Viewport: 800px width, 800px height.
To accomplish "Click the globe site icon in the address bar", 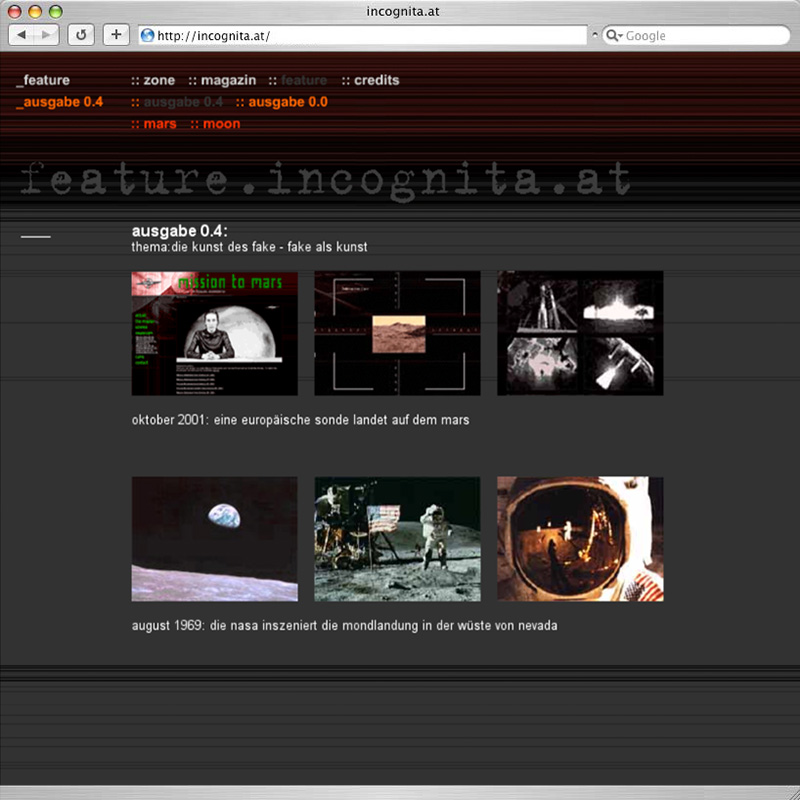I will point(147,35).
